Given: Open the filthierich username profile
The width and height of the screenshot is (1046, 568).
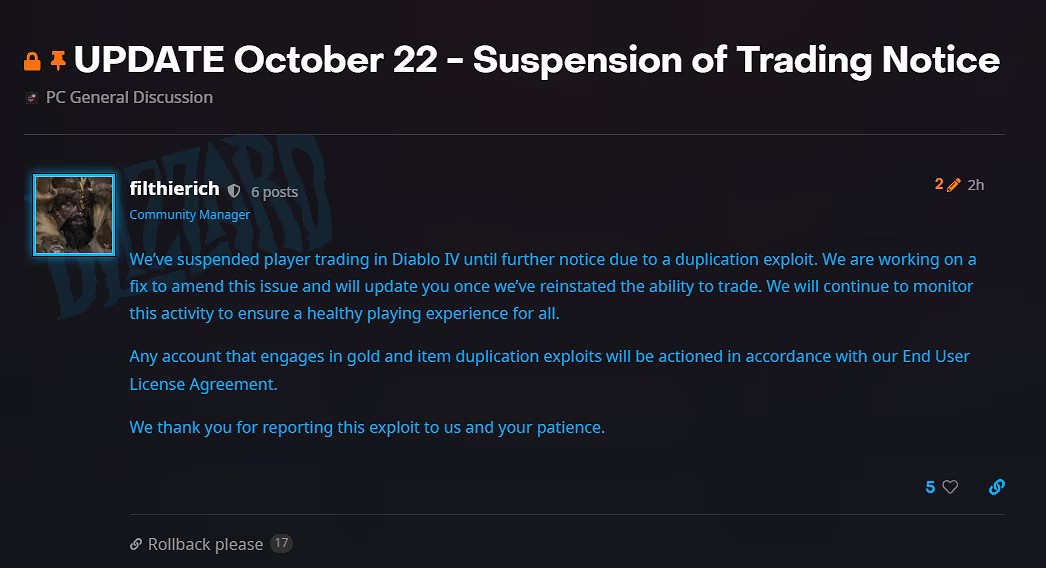Looking at the screenshot, I should pos(174,189).
